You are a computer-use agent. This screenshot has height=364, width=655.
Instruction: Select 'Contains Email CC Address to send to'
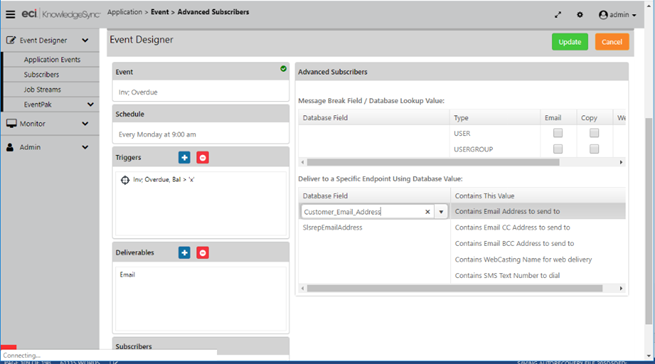[512, 227]
